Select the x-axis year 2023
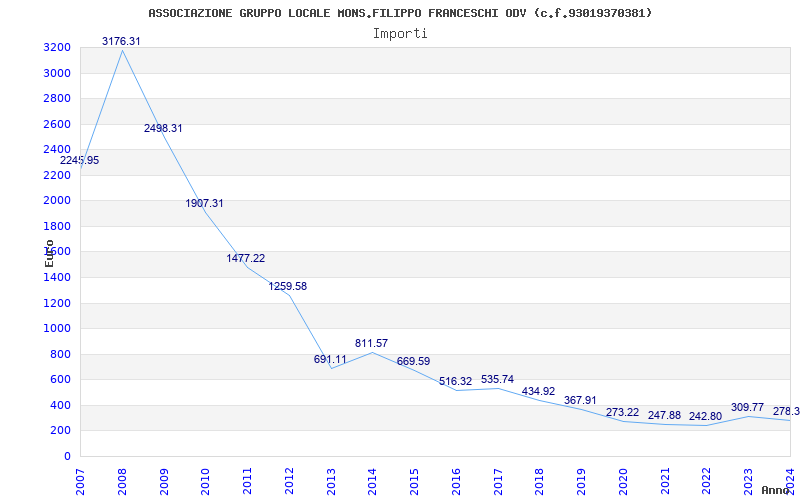 [748, 481]
